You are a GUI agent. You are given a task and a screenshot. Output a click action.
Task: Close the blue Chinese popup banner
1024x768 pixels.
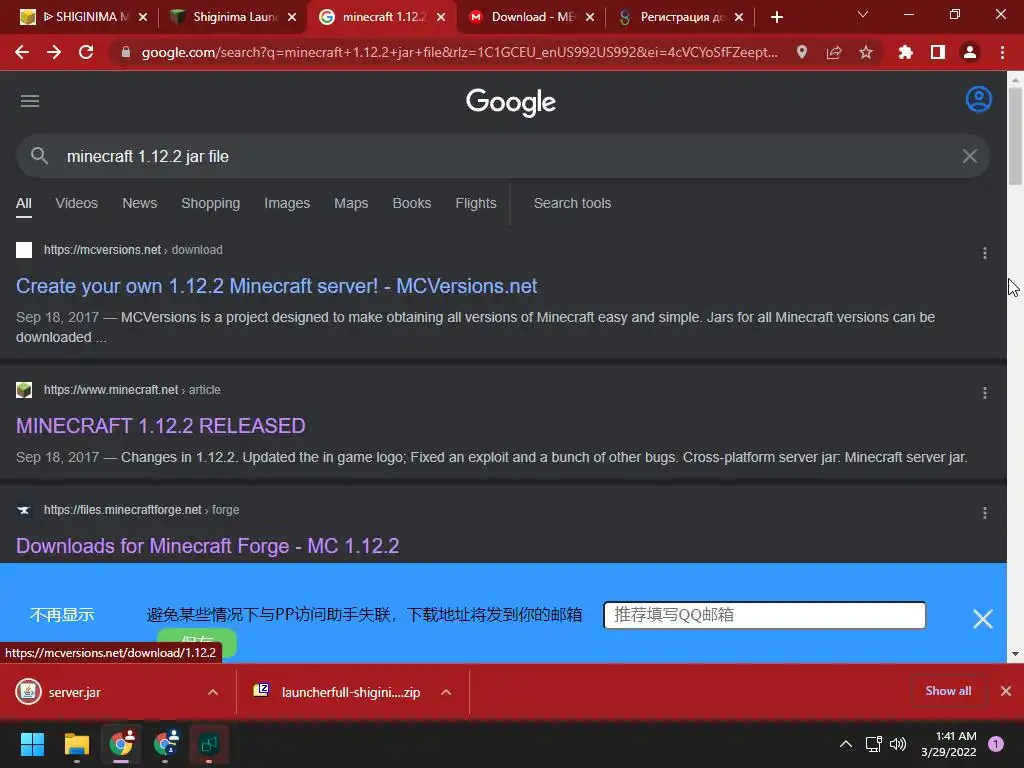pyautogui.click(x=982, y=618)
